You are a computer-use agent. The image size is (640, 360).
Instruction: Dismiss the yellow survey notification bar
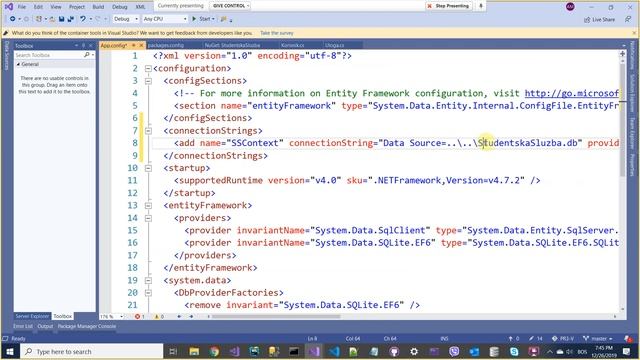[x=634, y=33]
